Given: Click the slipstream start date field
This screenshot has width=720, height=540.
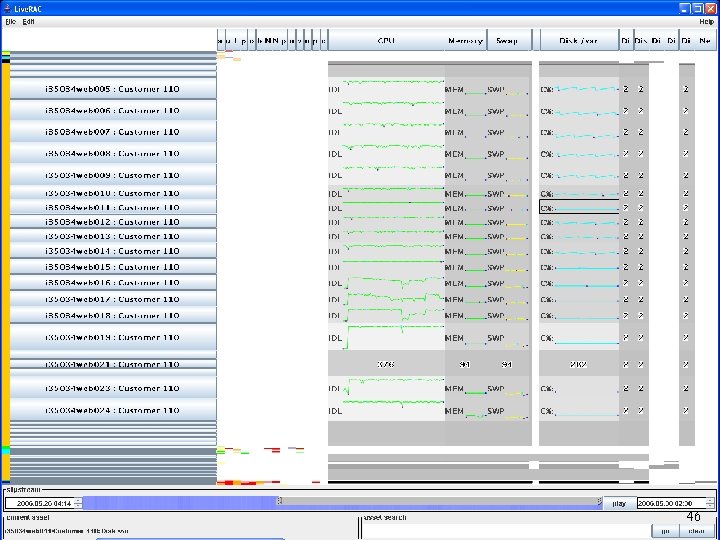Looking at the screenshot, I should coord(40,504).
